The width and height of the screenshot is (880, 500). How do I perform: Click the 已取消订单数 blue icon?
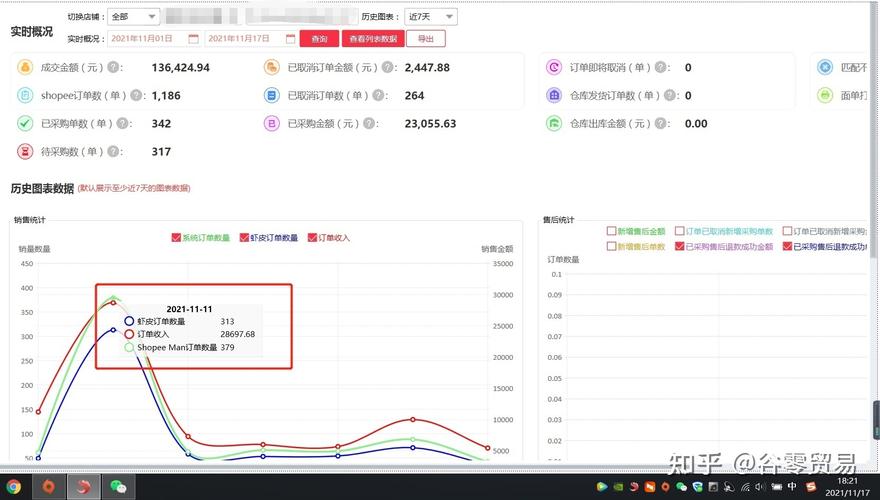(272, 95)
